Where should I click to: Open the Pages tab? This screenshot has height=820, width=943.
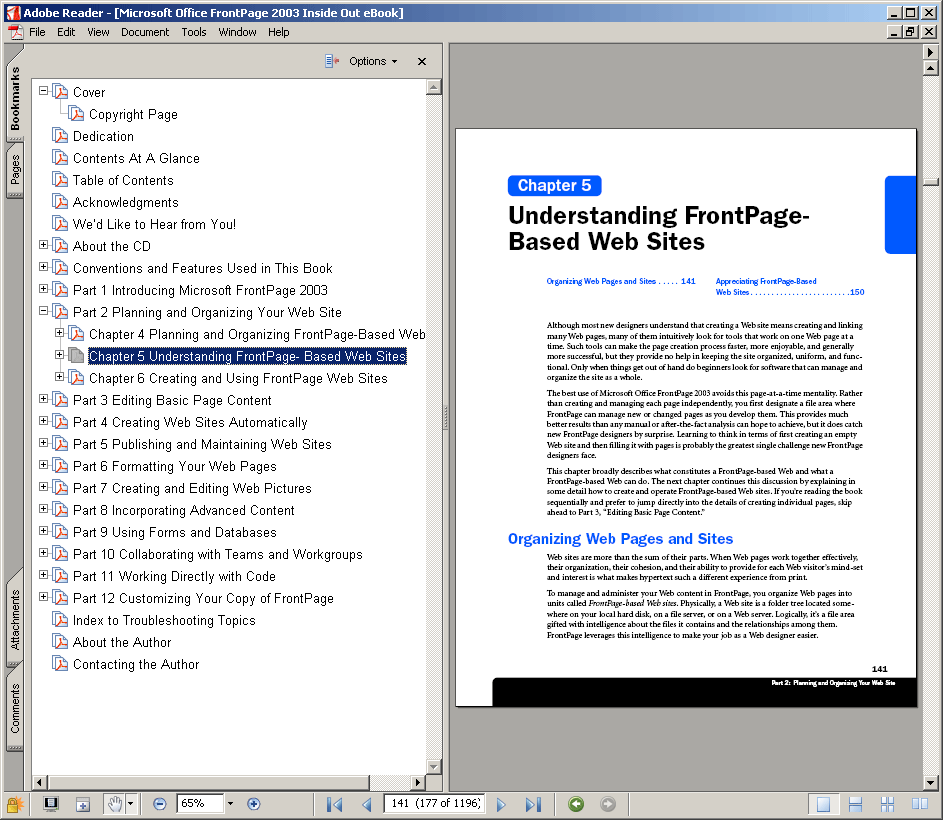14,170
